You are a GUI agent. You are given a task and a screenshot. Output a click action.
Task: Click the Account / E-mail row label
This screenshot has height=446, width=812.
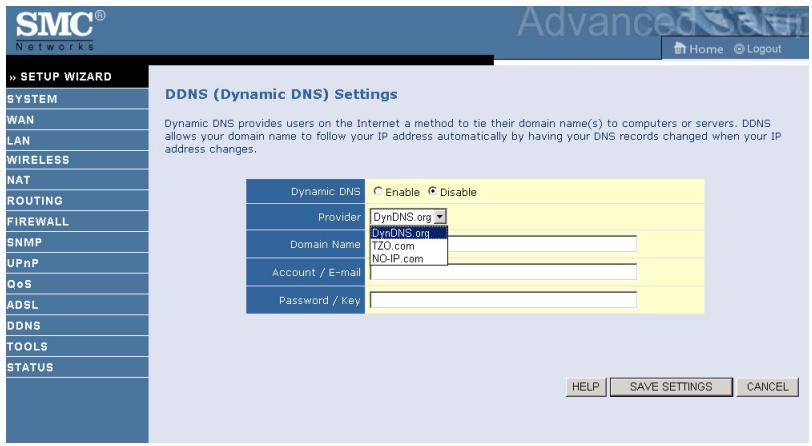pos(316,272)
